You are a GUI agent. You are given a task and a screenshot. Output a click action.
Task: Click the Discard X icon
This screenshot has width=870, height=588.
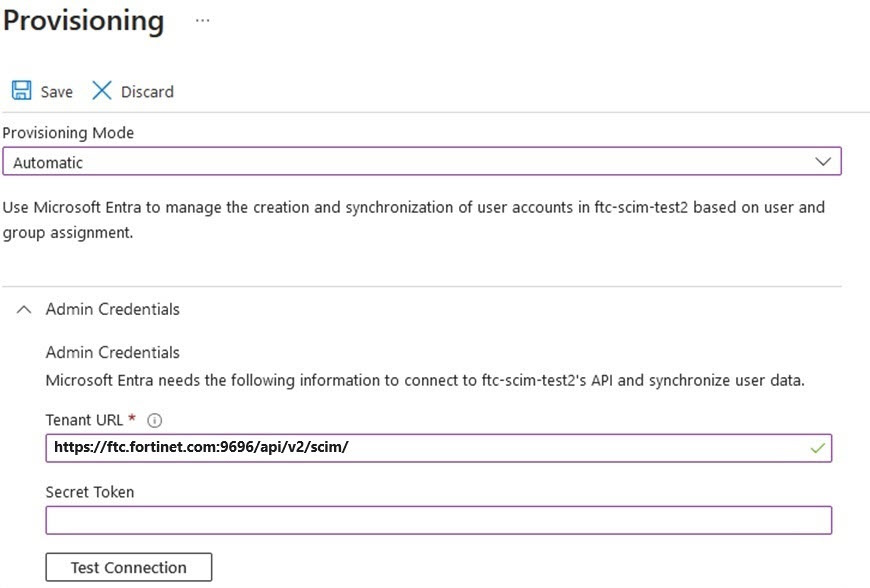point(102,91)
